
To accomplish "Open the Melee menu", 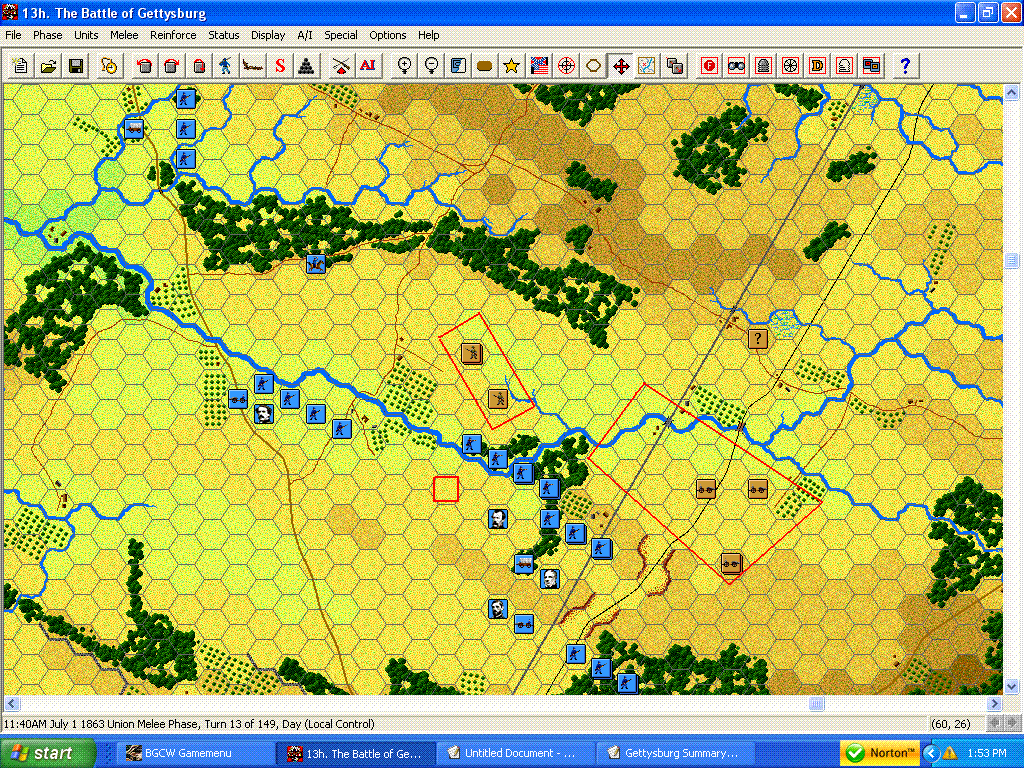I will [x=124, y=35].
